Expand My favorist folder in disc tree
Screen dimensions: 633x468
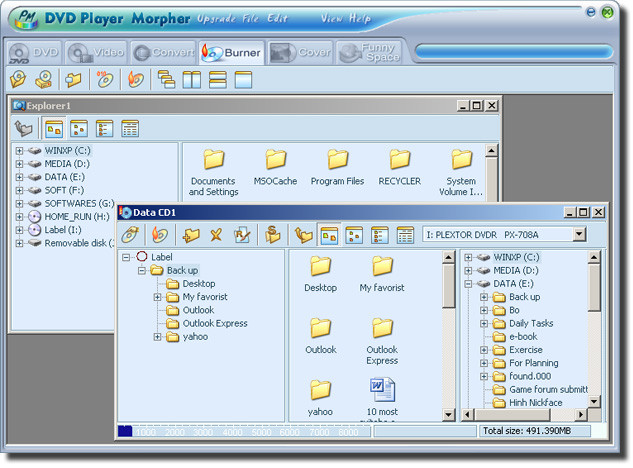(157, 297)
